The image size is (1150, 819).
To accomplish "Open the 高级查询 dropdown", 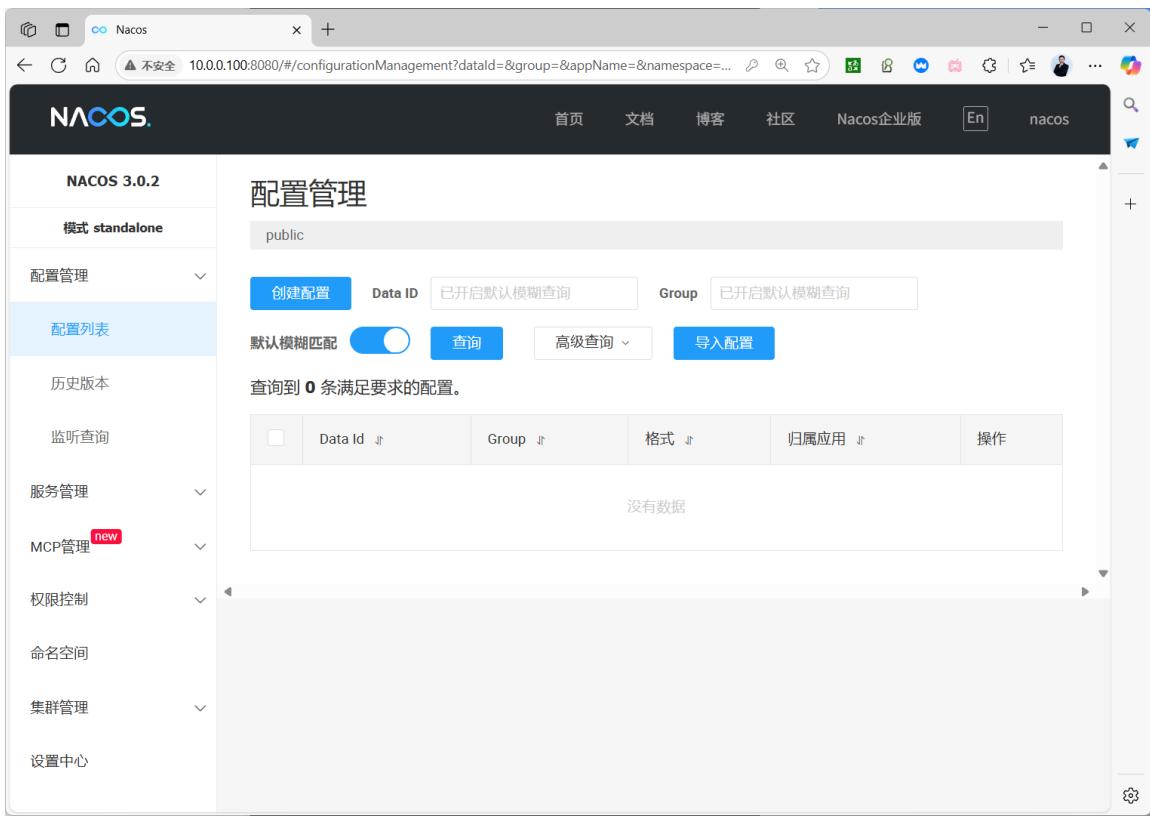I will coord(593,342).
